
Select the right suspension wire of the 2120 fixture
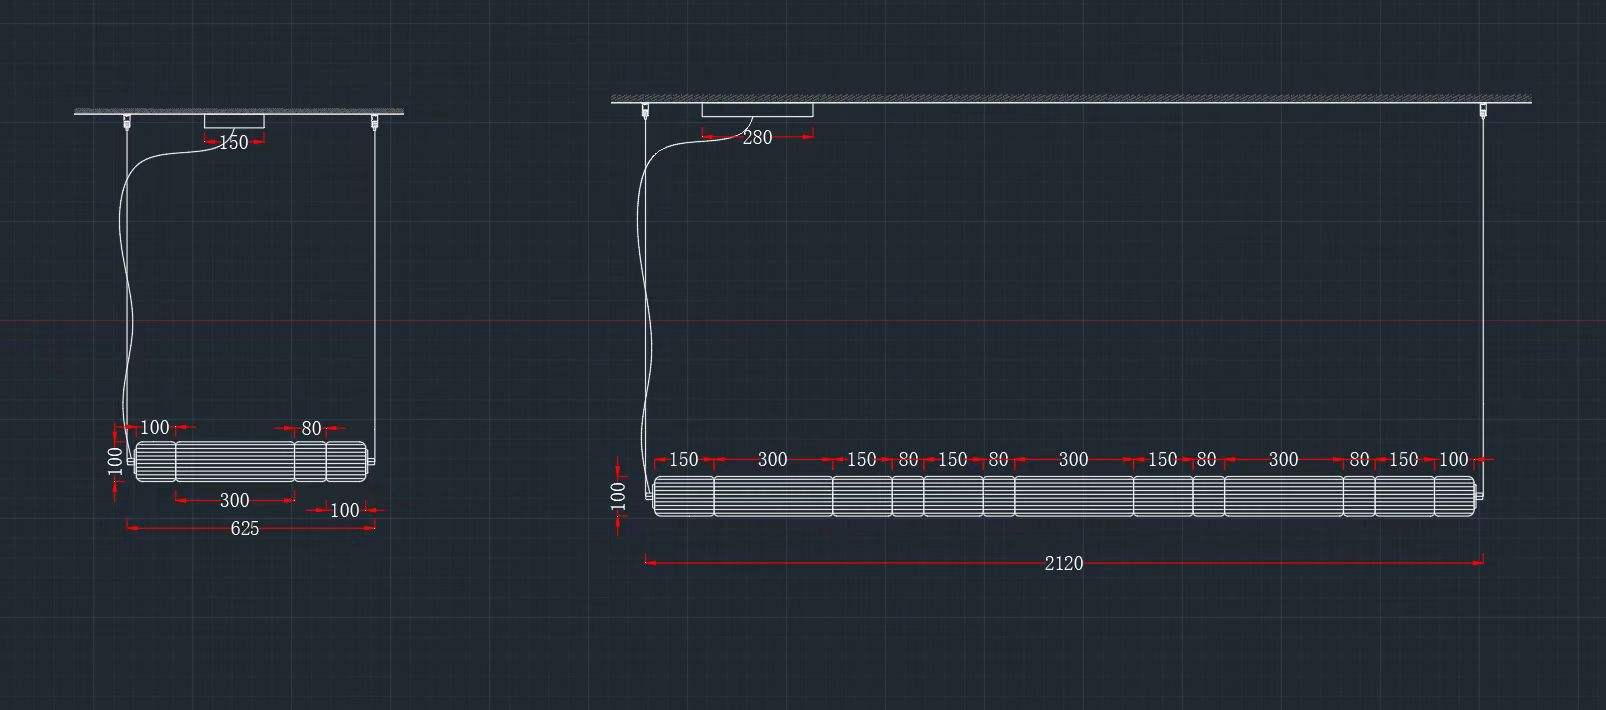[x=1484, y=300]
